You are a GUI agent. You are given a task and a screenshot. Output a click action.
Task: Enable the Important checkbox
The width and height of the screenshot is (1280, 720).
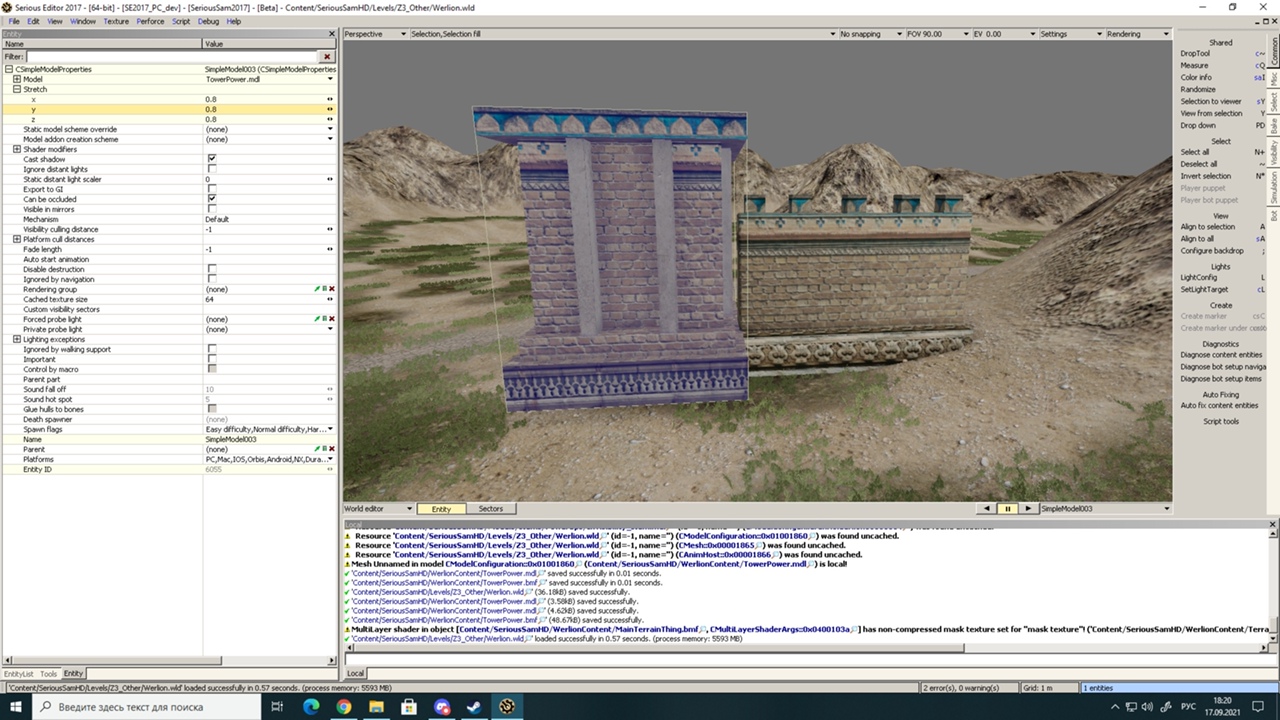(212, 359)
